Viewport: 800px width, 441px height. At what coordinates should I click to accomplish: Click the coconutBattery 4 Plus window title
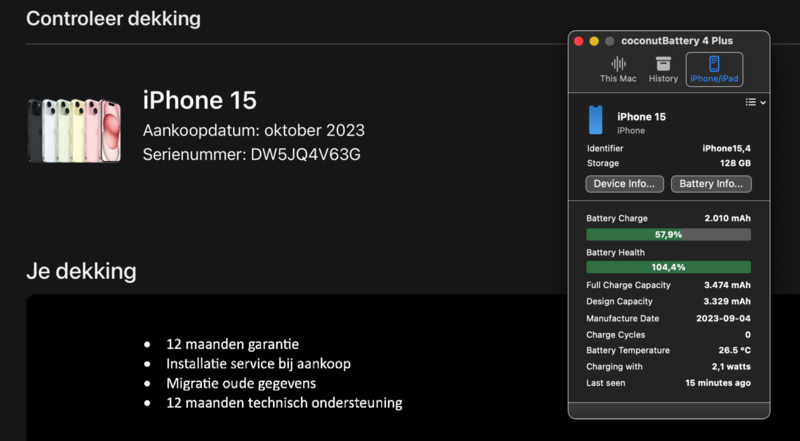[677, 41]
